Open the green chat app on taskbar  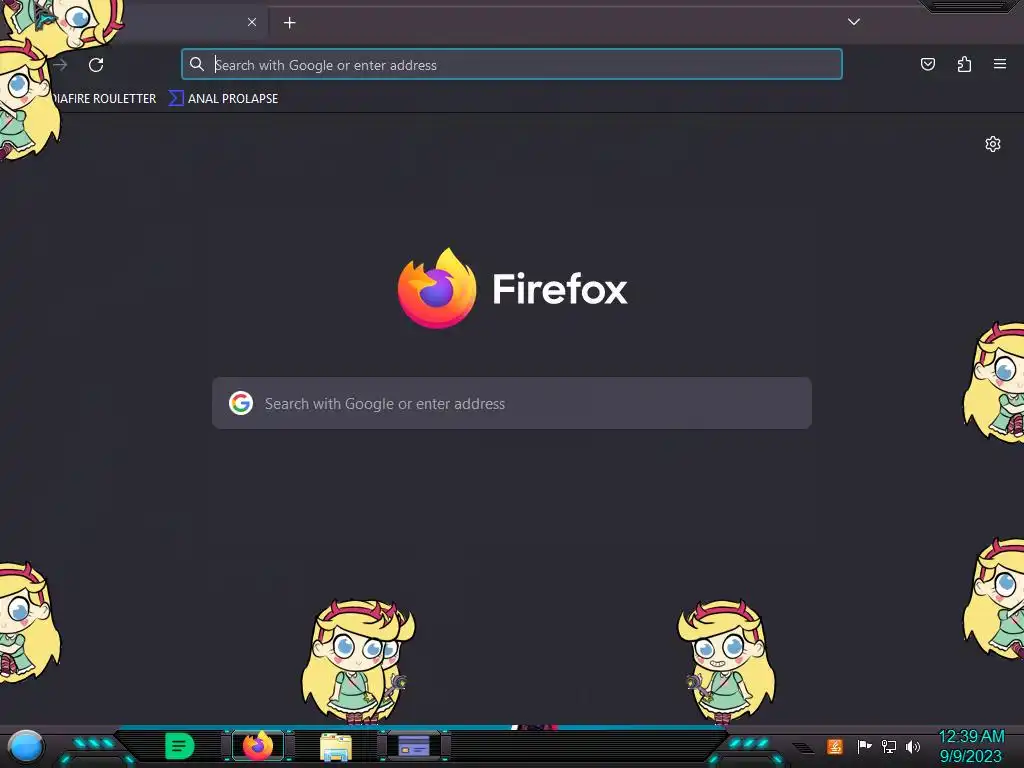coord(179,746)
